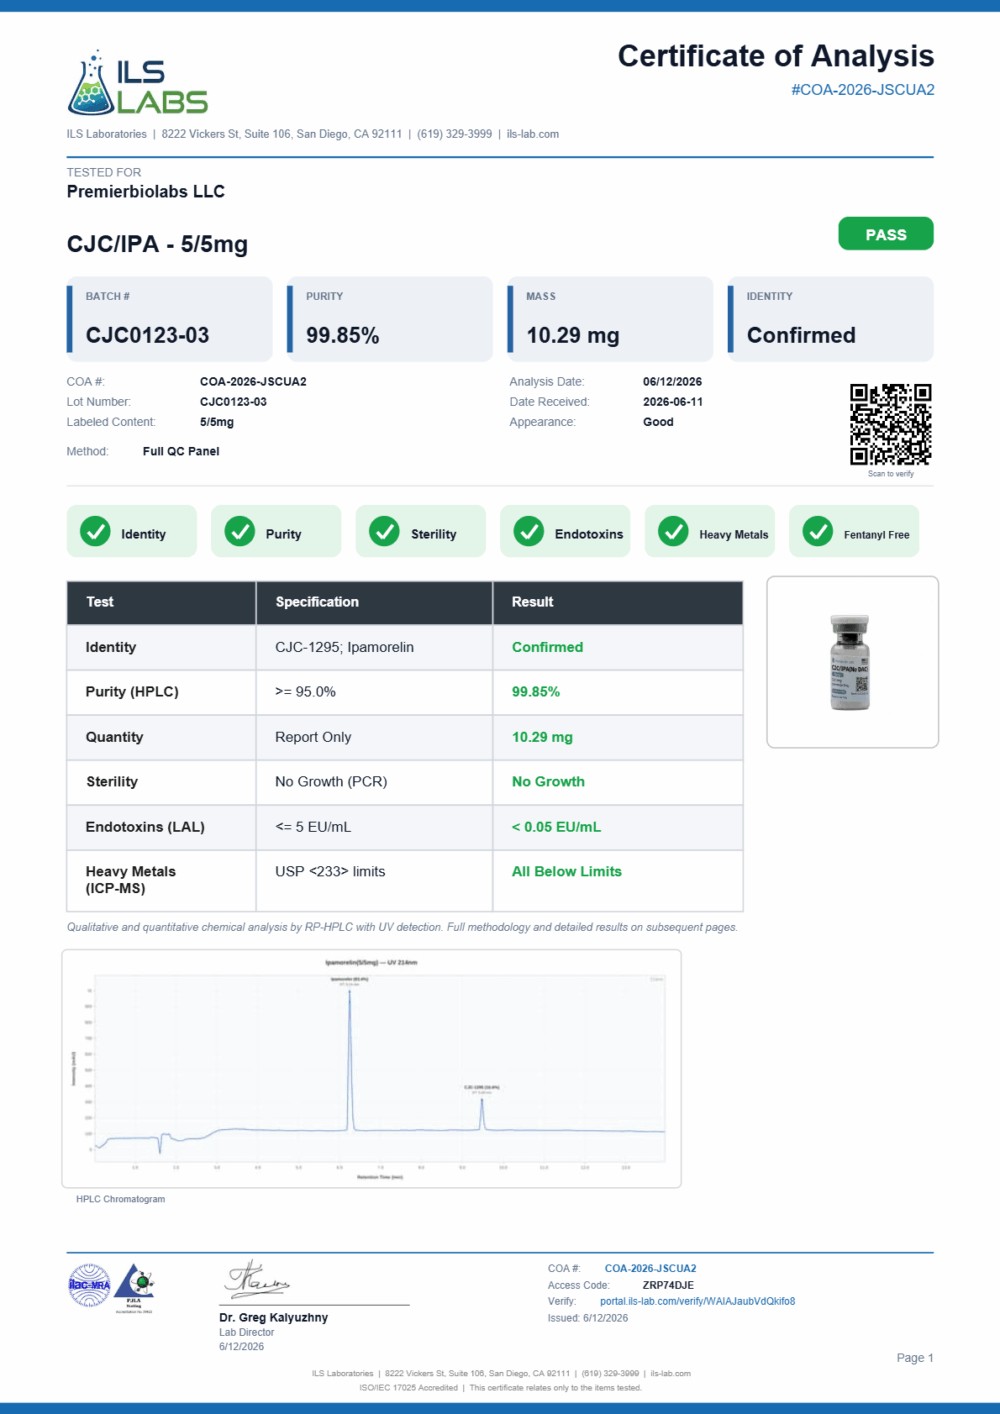The width and height of the screenshot is (1000, 1414).
Task: Click the Method value 'Full QC Panel'
Action: tap(181, 451)
